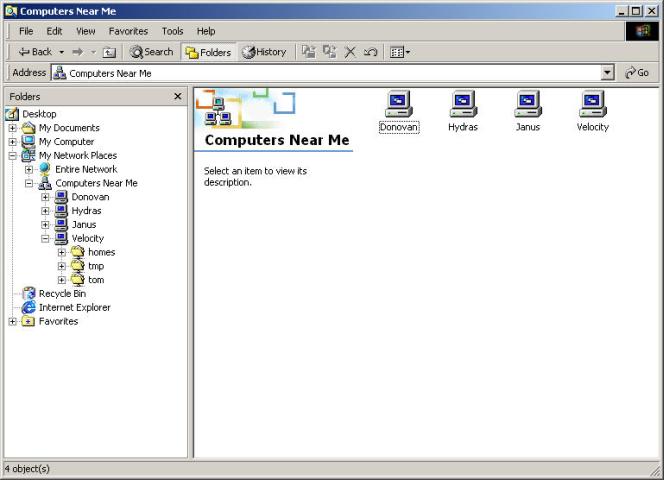Click the Up one level toolbar icon

[109, 52]
